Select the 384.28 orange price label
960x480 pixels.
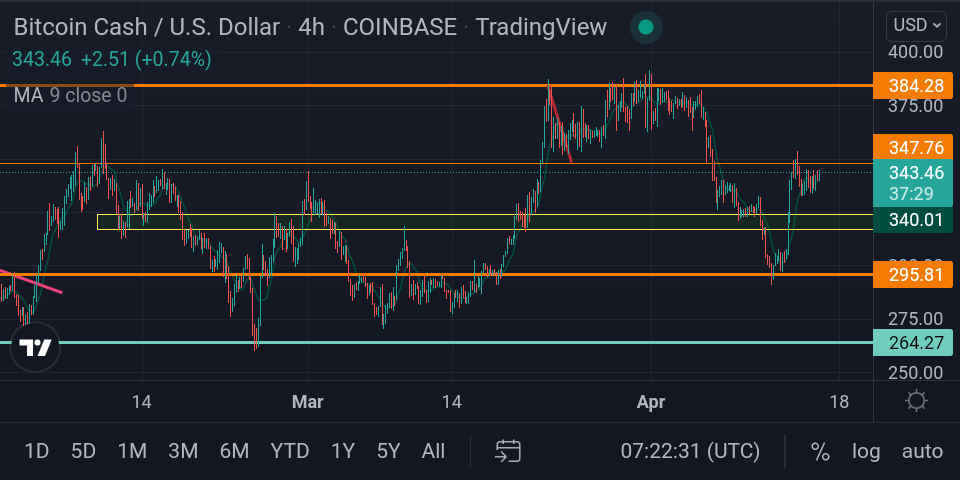point(913,86)
